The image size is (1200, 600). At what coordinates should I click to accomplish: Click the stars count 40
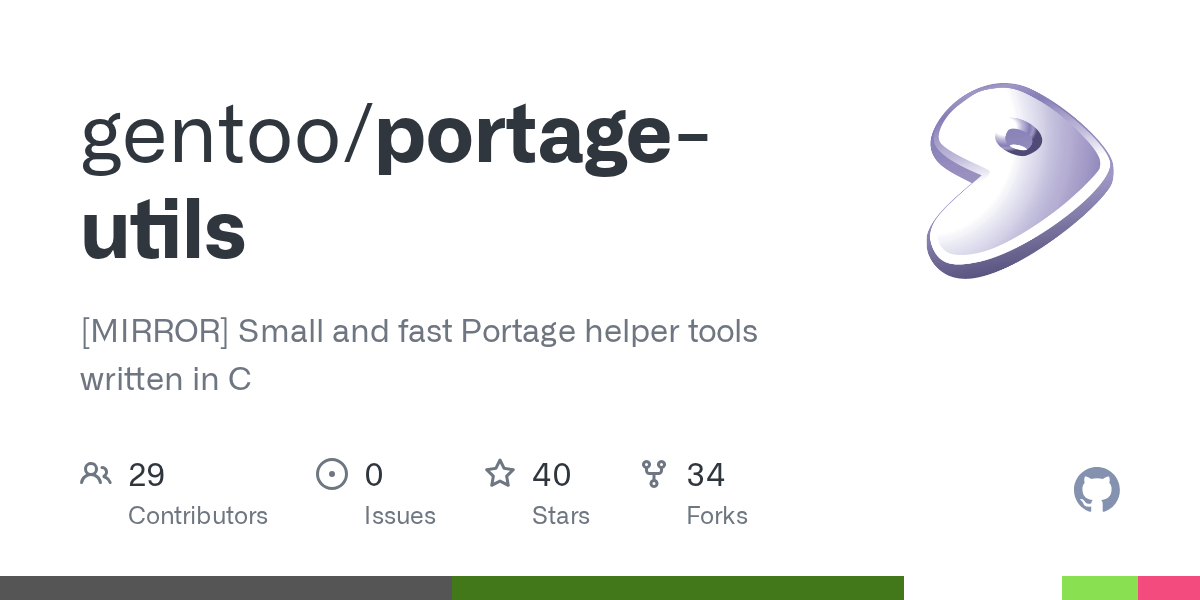pos(551,475)
